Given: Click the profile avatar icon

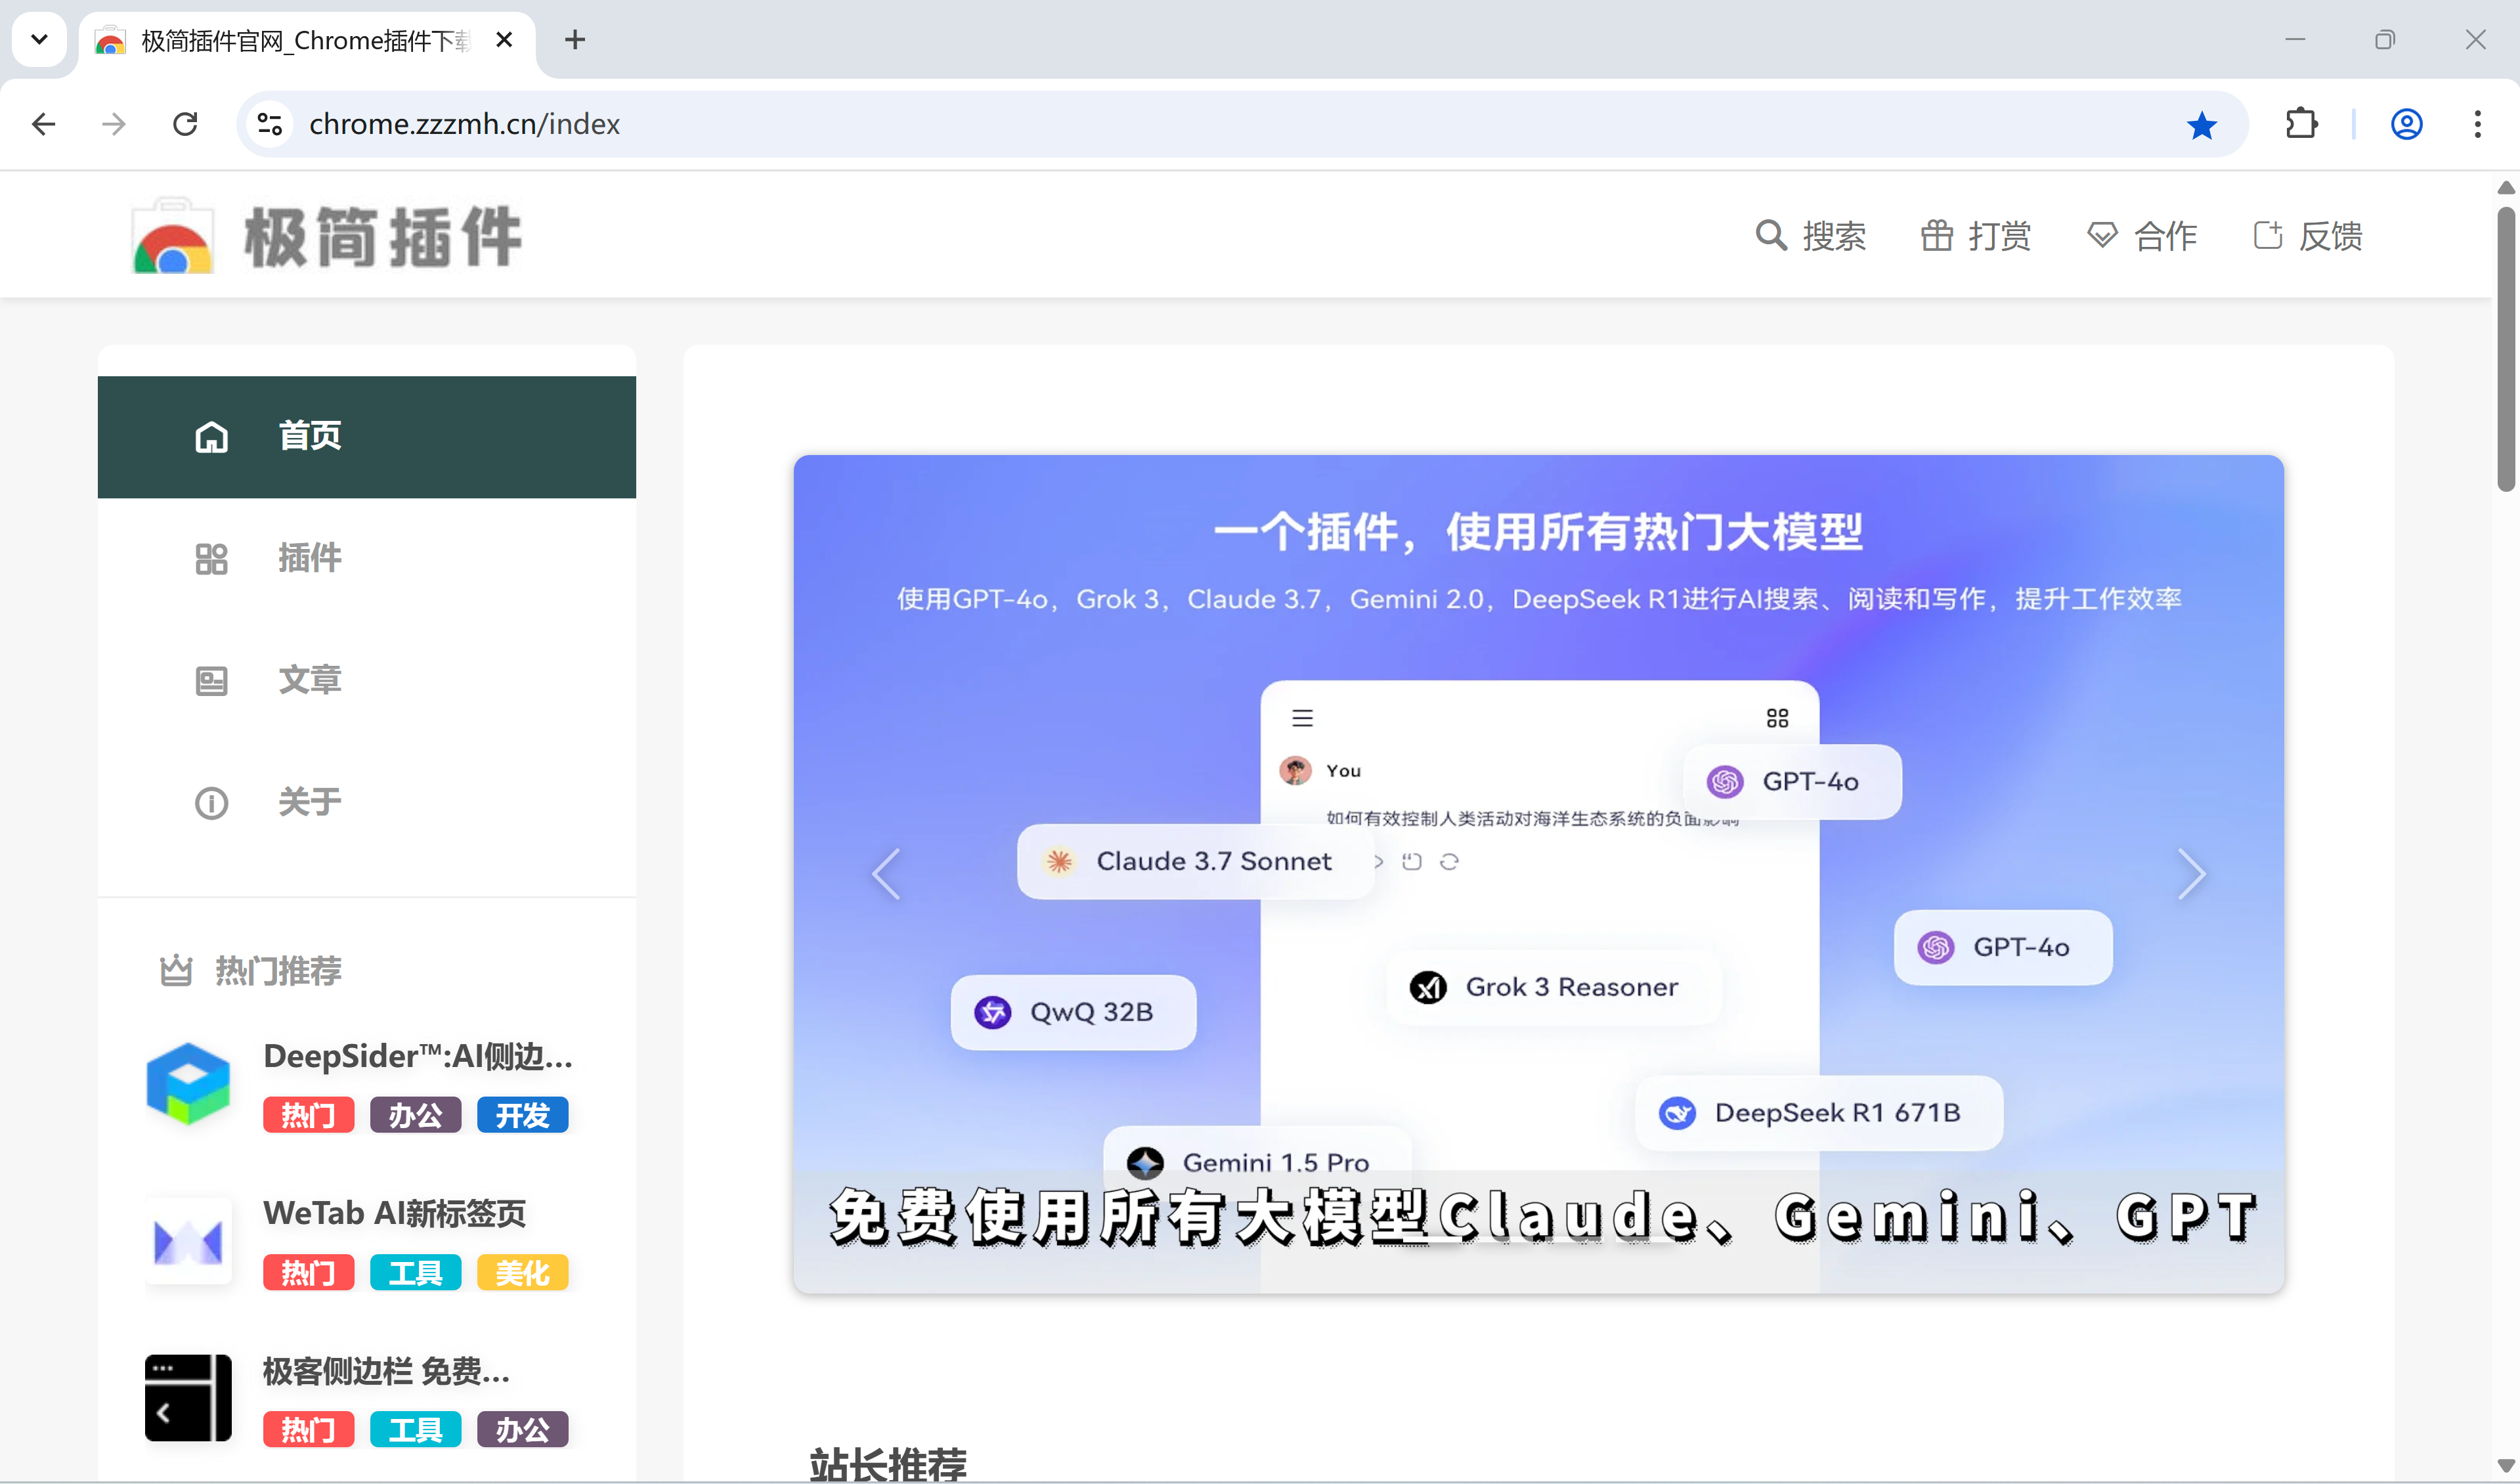Looking at the screenshot, I should [2406, 124].
